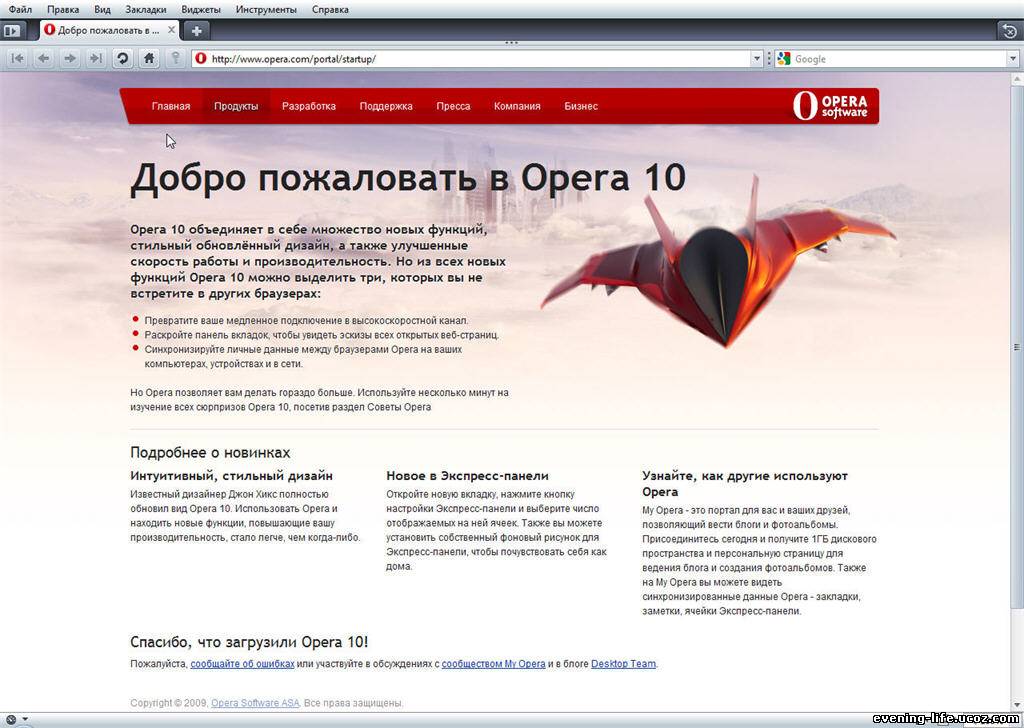The image size is (1024, 728).
Task: Follow the "сообществом My Opera" link
Action: [494, 664]
